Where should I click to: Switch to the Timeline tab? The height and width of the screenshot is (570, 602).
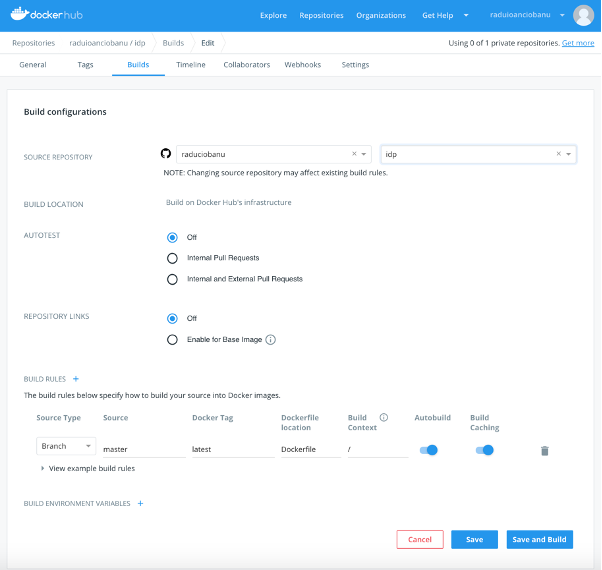point(190,64)
